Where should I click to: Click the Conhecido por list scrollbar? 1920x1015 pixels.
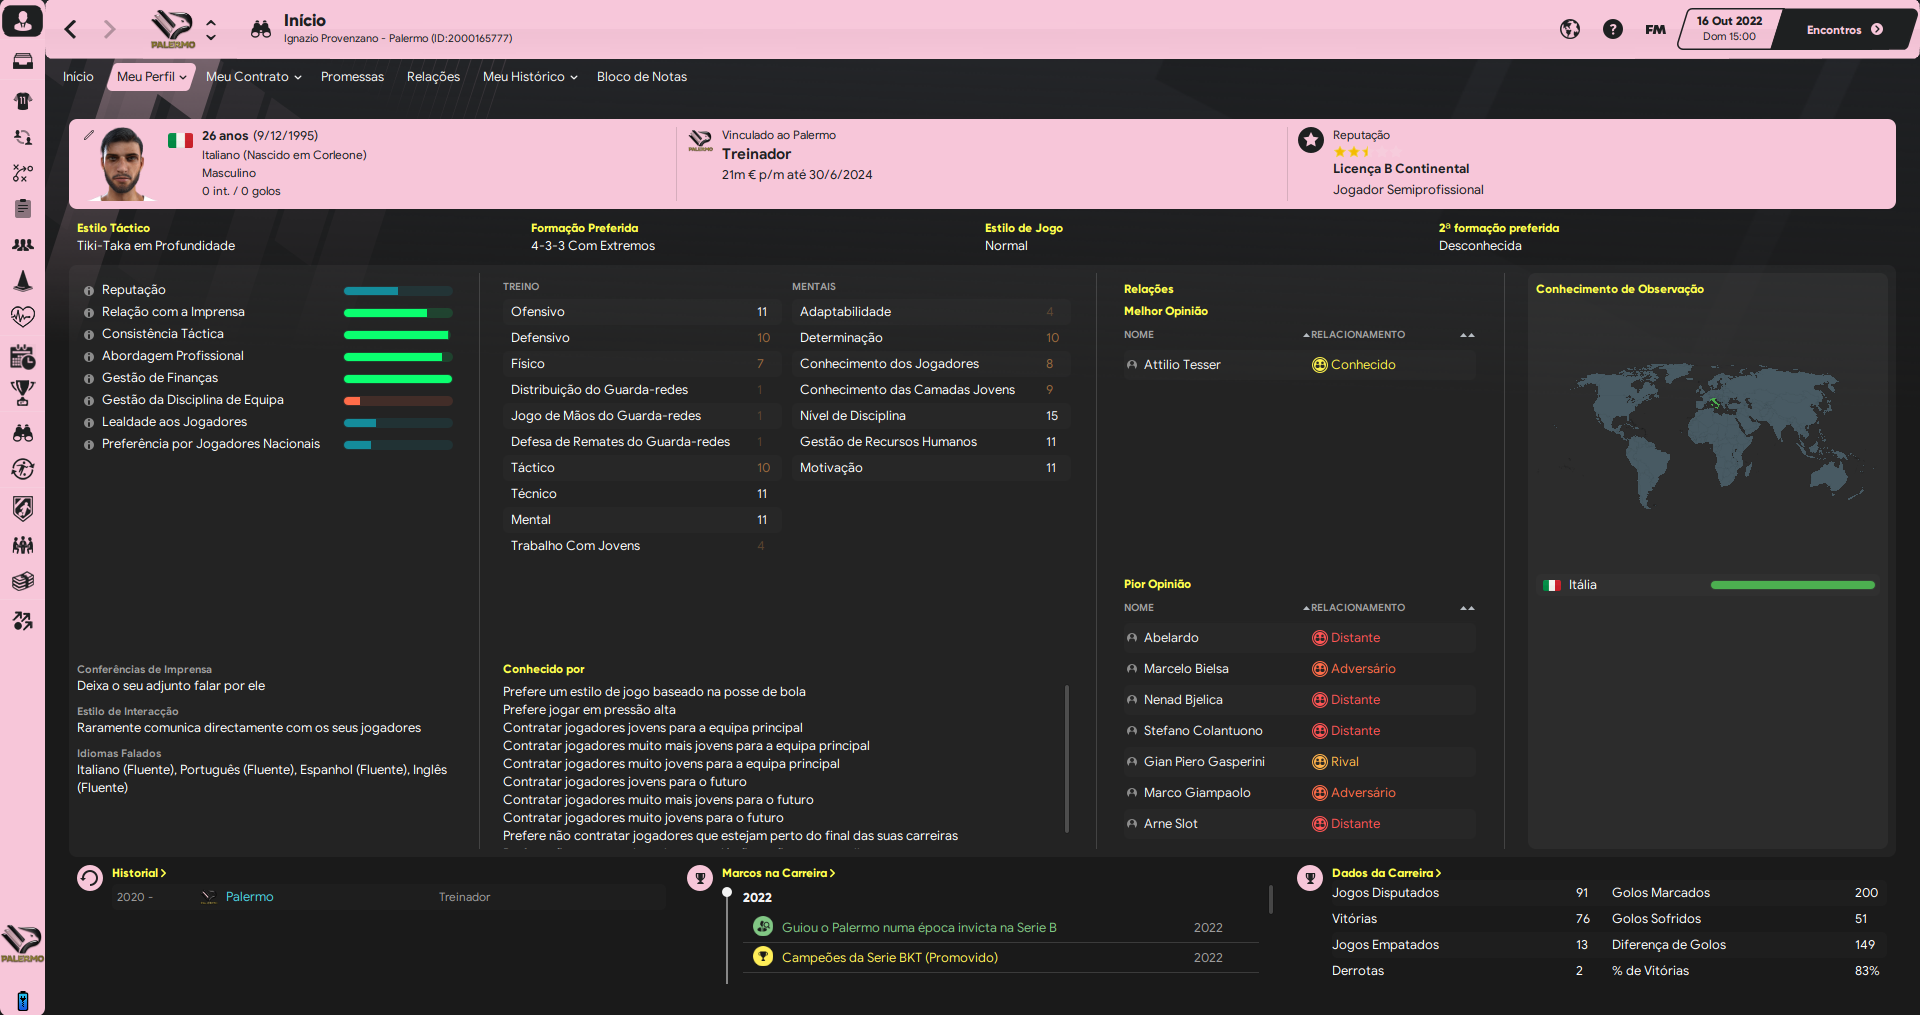(x=1067, y=758)
